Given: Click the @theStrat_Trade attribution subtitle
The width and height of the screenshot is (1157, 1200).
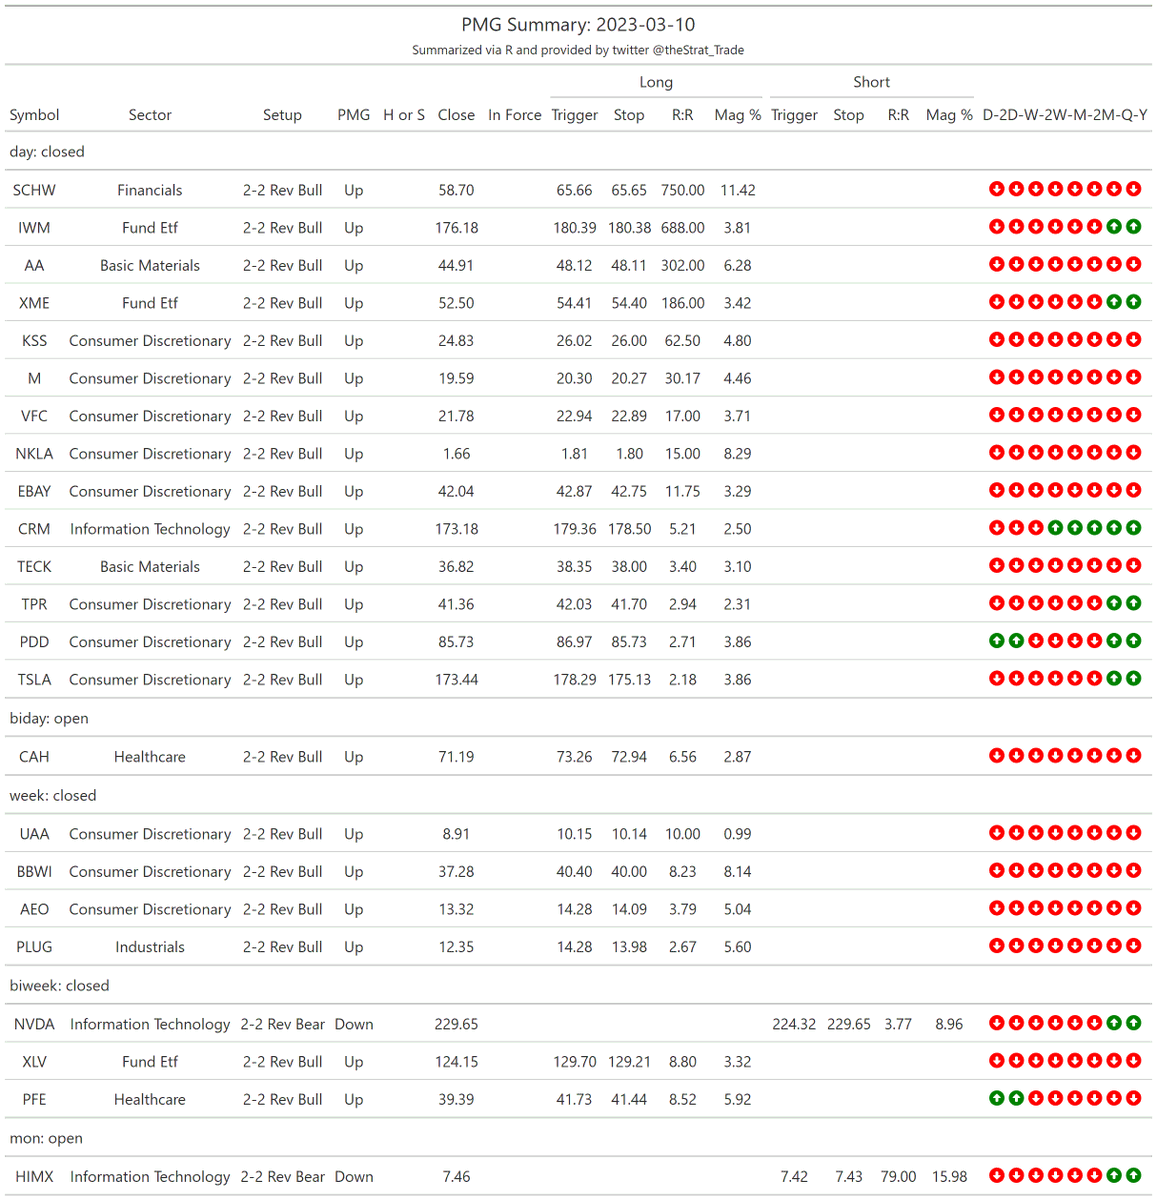Looking at the screenshot, I should tap(578, 50).
